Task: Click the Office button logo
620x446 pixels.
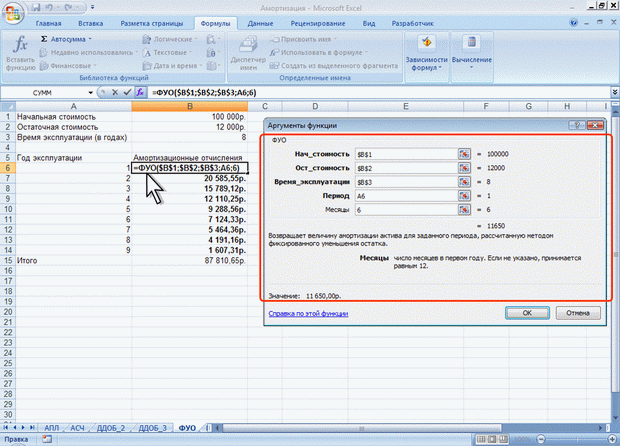Action: pos(13,13)
